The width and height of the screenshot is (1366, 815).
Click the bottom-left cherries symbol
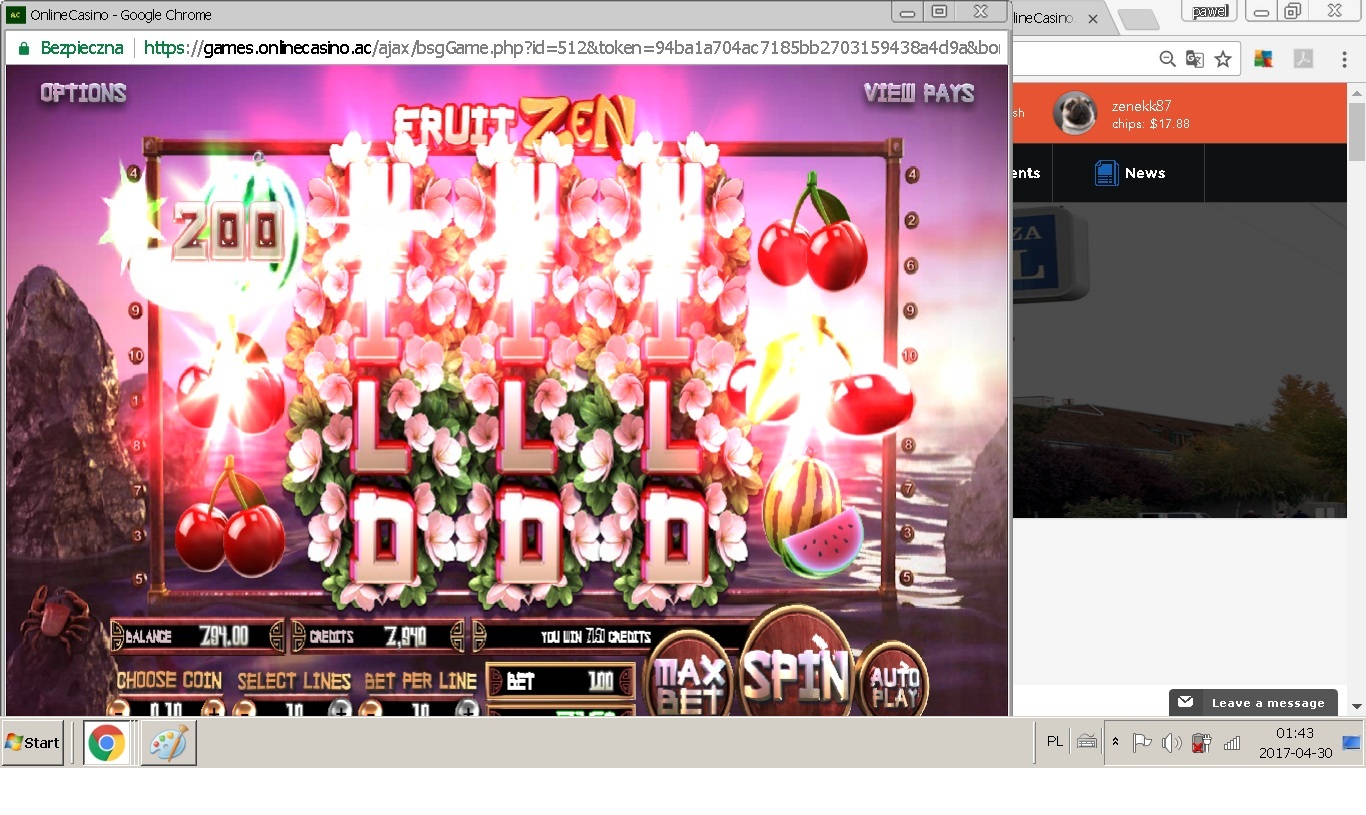pos(230,518)
